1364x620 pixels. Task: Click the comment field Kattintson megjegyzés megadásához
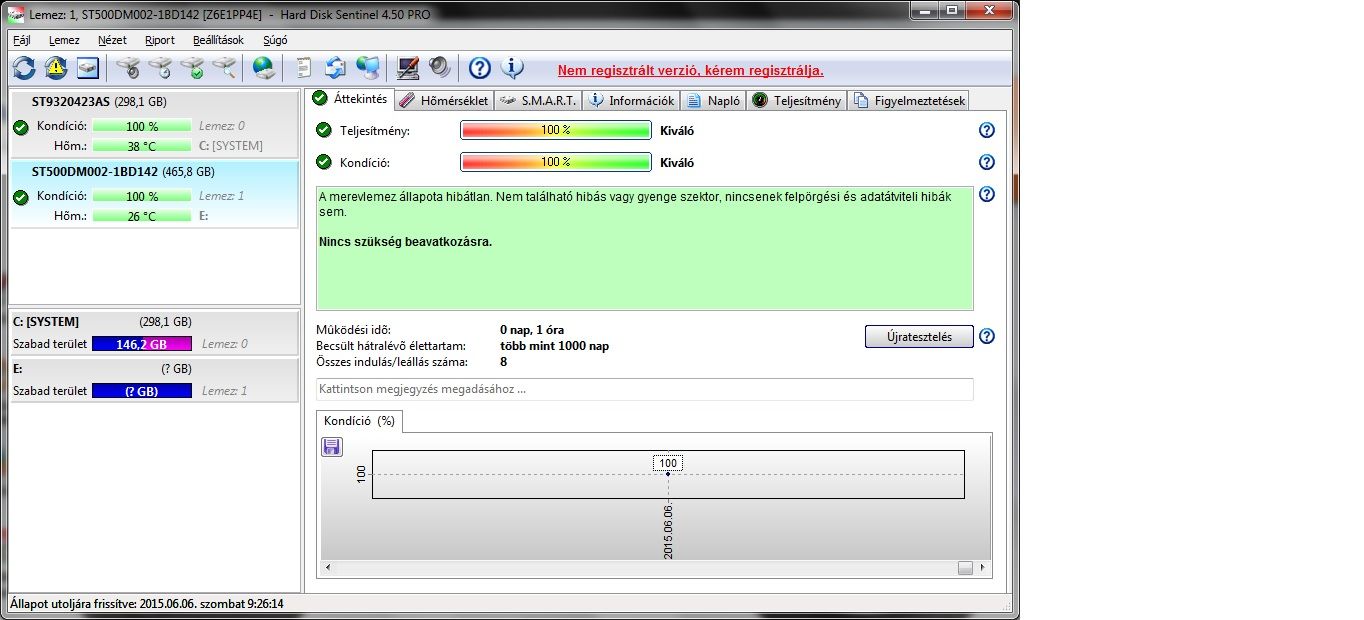645,389
